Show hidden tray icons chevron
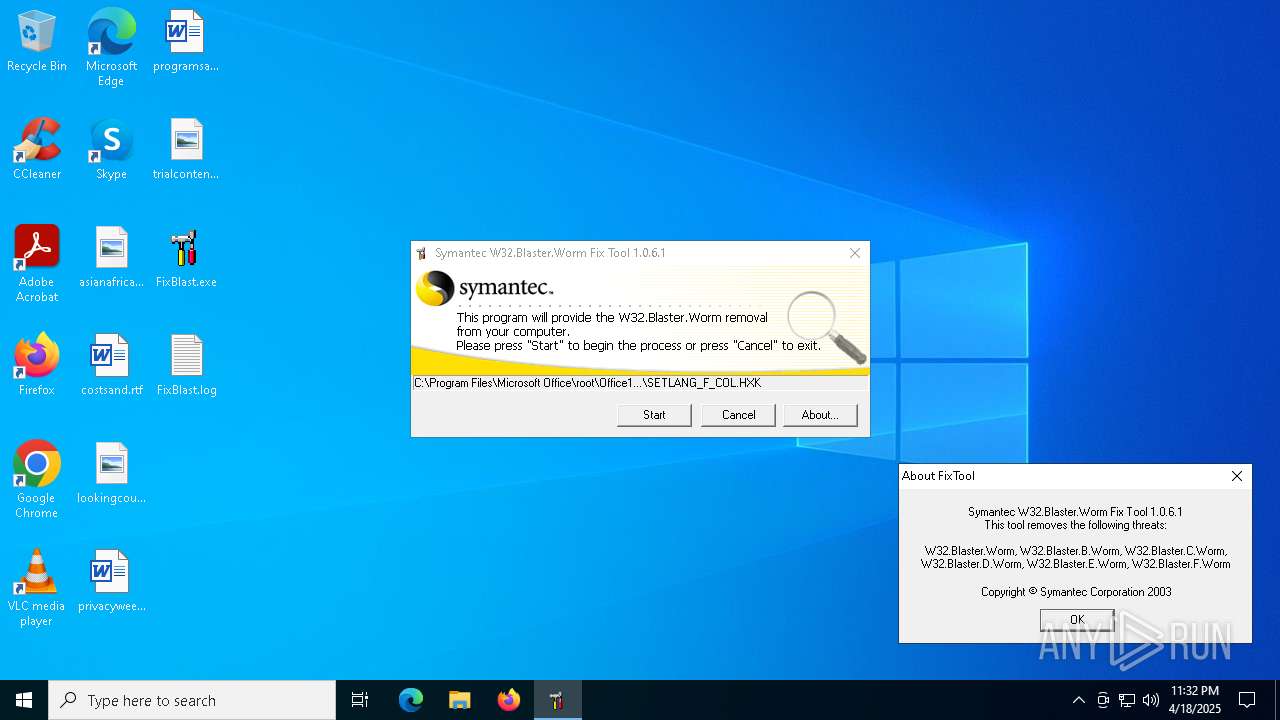 click(x=1078, y=700)
